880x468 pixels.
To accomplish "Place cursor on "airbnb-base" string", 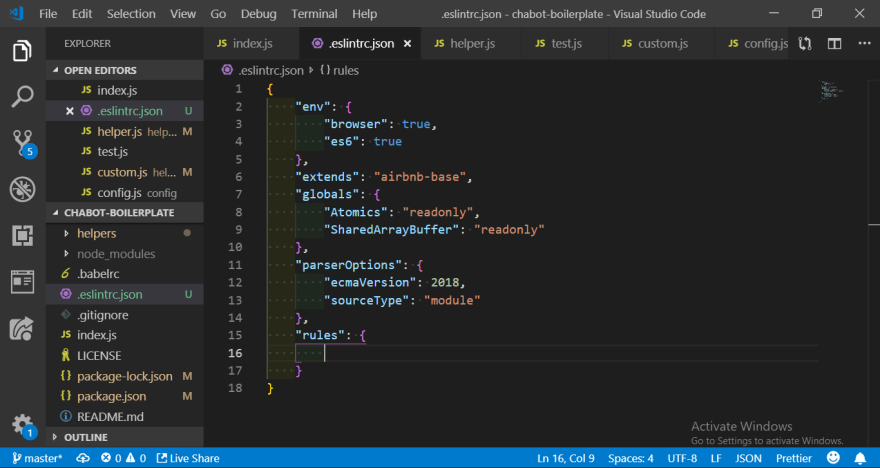I will click(x=420, y=177).
